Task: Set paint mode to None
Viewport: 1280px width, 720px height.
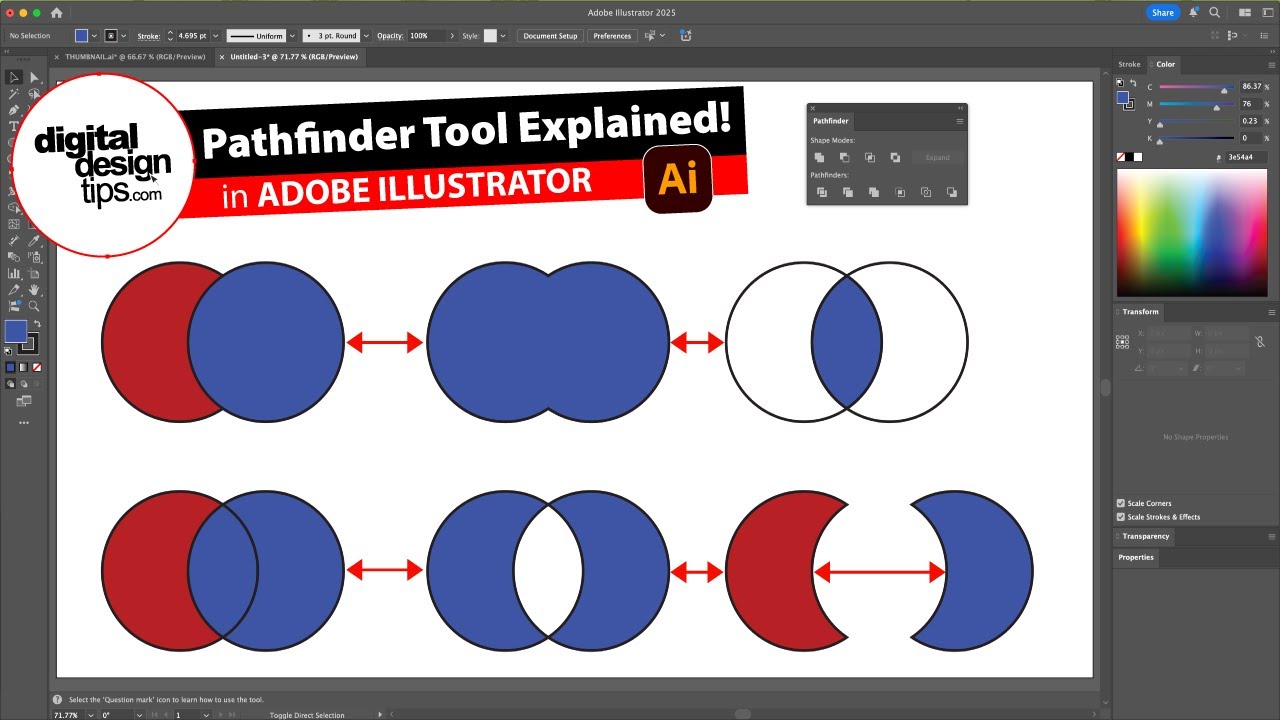Action: click(x=37, y=367)
